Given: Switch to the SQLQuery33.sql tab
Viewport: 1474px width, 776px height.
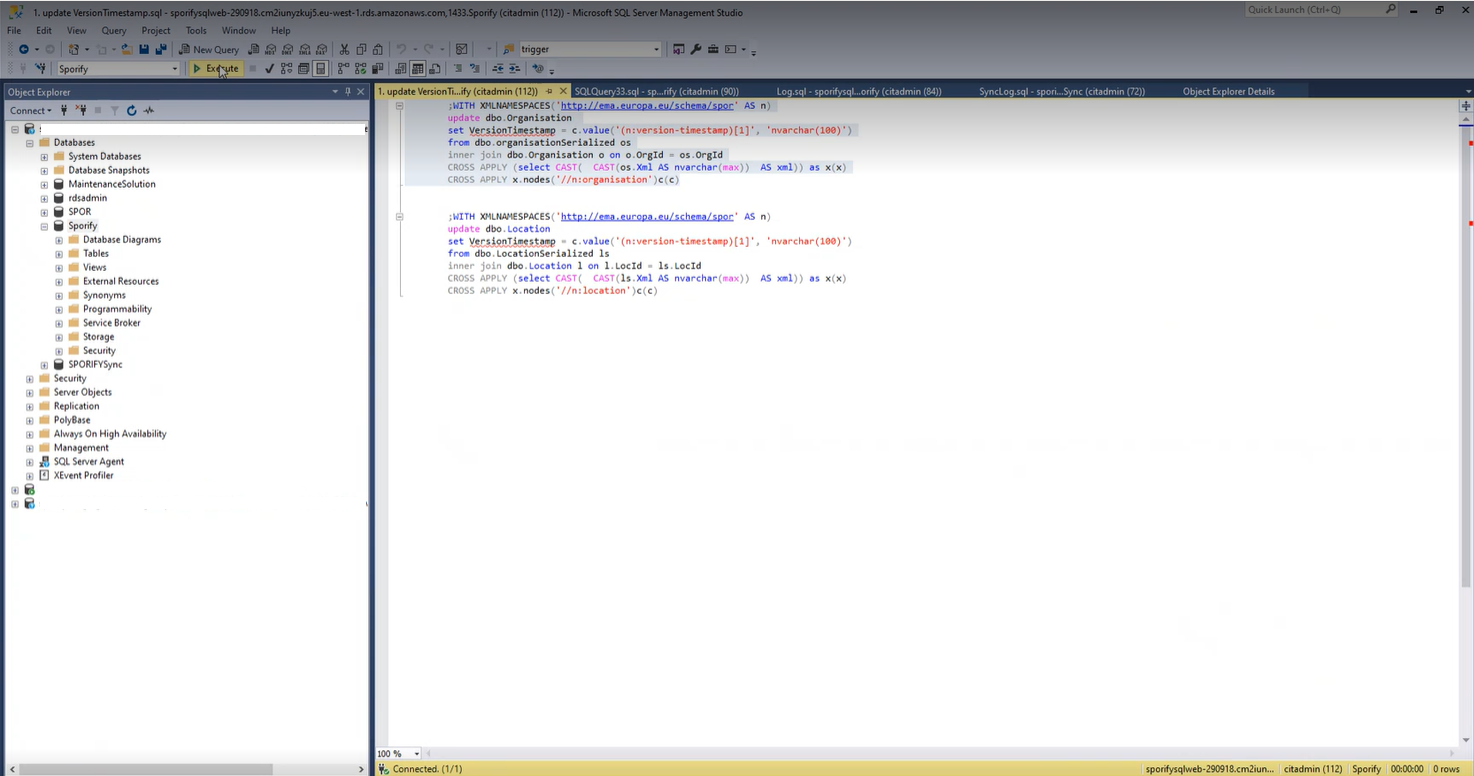Looking at the screenshot, I should (x=655, y=91).
